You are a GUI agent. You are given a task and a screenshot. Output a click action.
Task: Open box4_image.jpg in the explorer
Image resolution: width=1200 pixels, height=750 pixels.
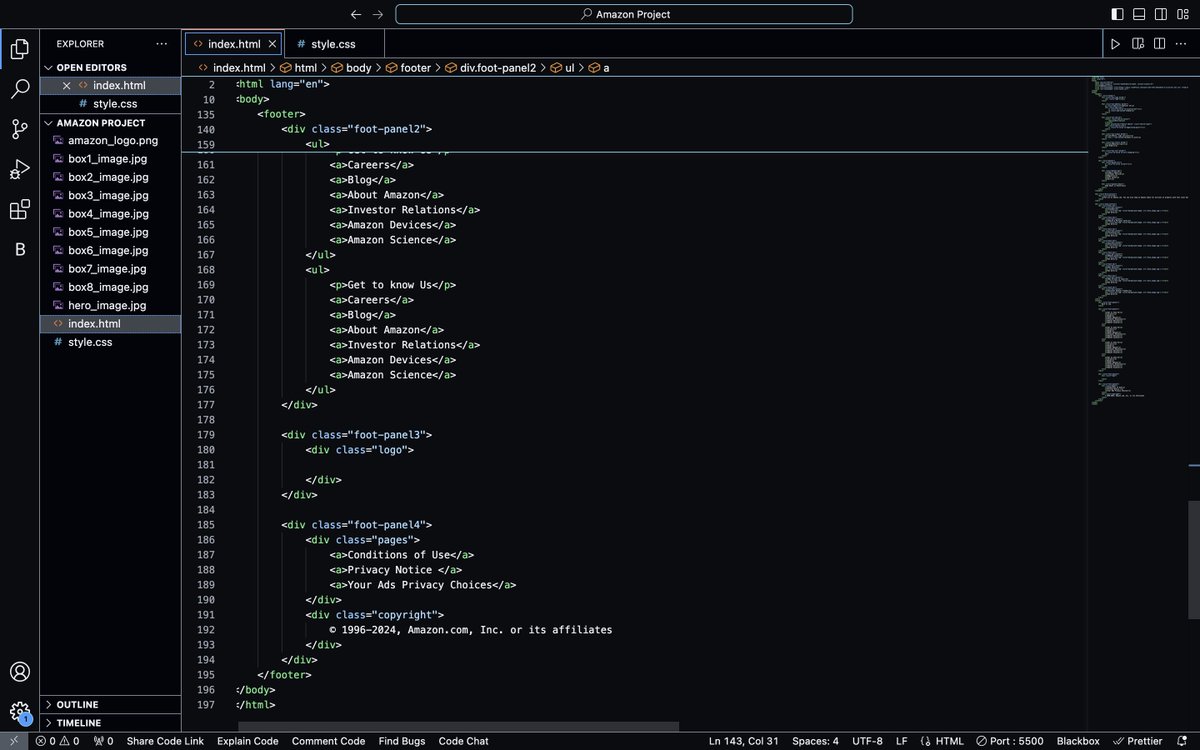coord(108,214)
